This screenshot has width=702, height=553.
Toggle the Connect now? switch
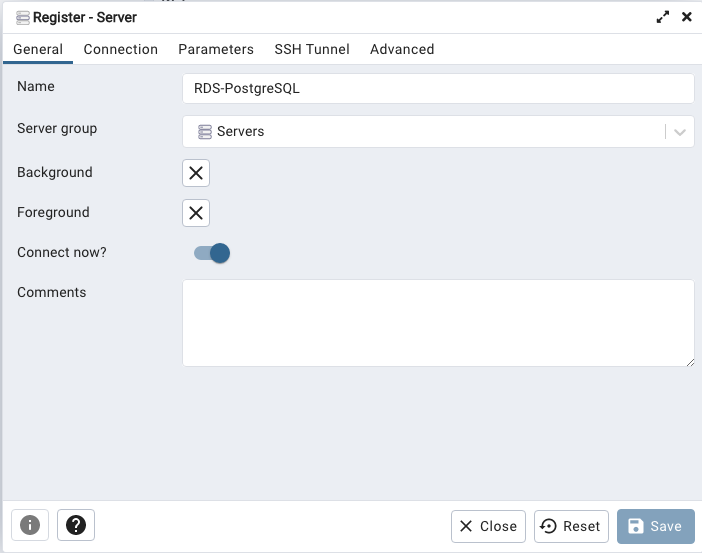pyautogui.click(x=212, y=253)
